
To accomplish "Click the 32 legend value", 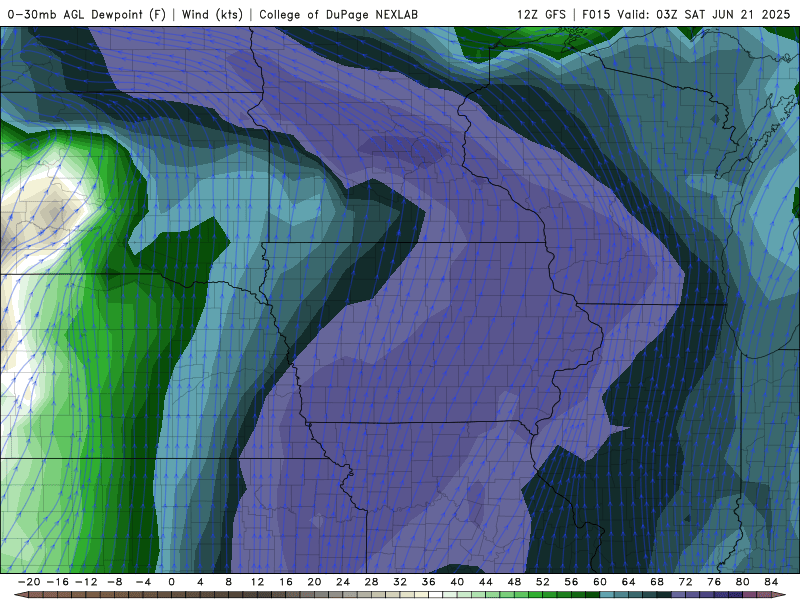I will 400,582.
